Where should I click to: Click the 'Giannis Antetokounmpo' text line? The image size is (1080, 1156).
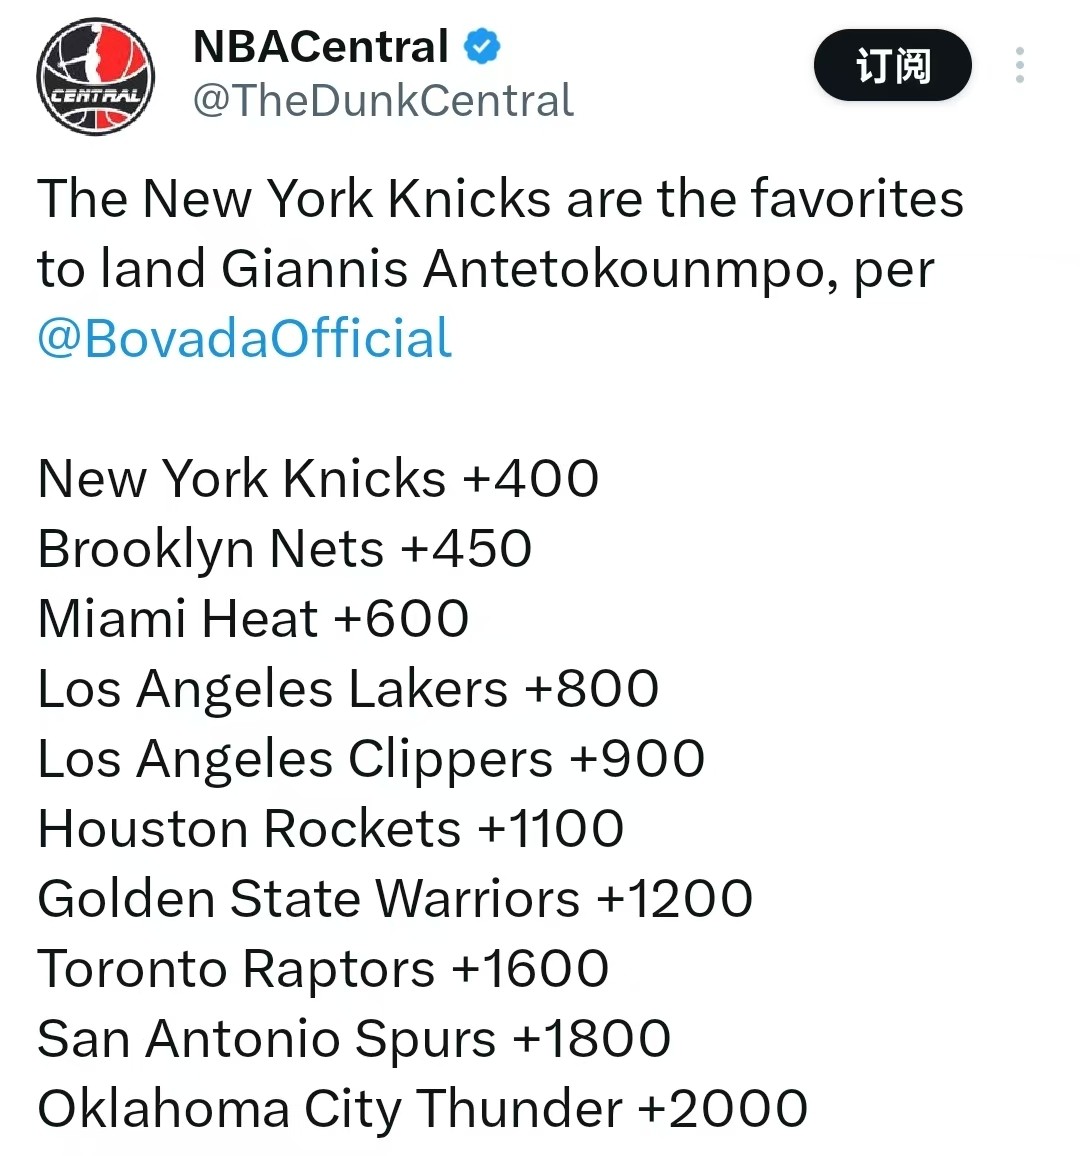pyautogui.click(x=485, y=268)
